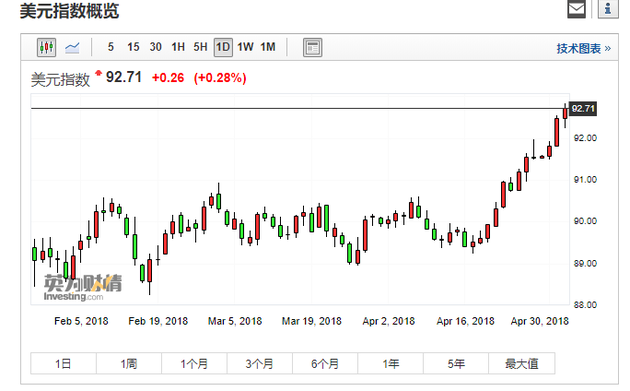Click the 美元指数 instrument name
This screenshot has height=391, width=630.
click(x=60, y=80)
